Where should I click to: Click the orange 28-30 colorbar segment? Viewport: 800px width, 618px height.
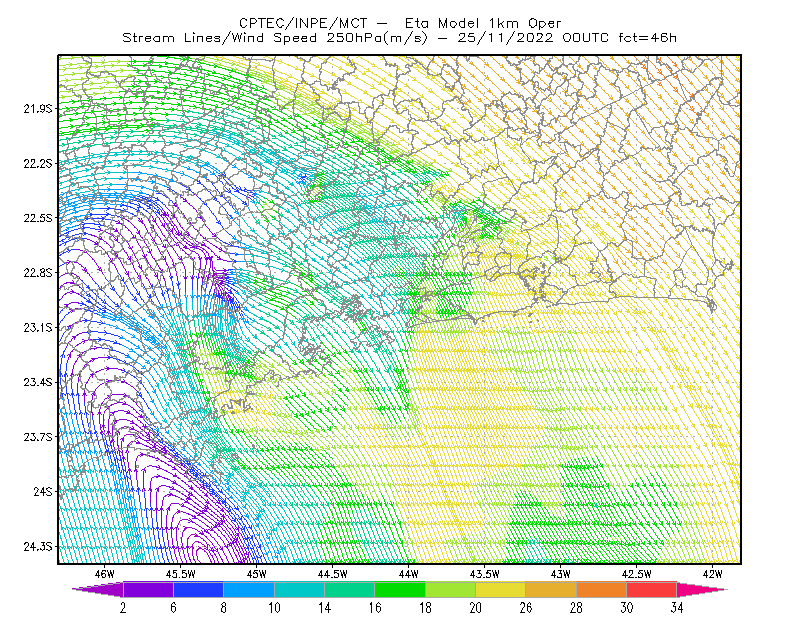tap(602, 589)
